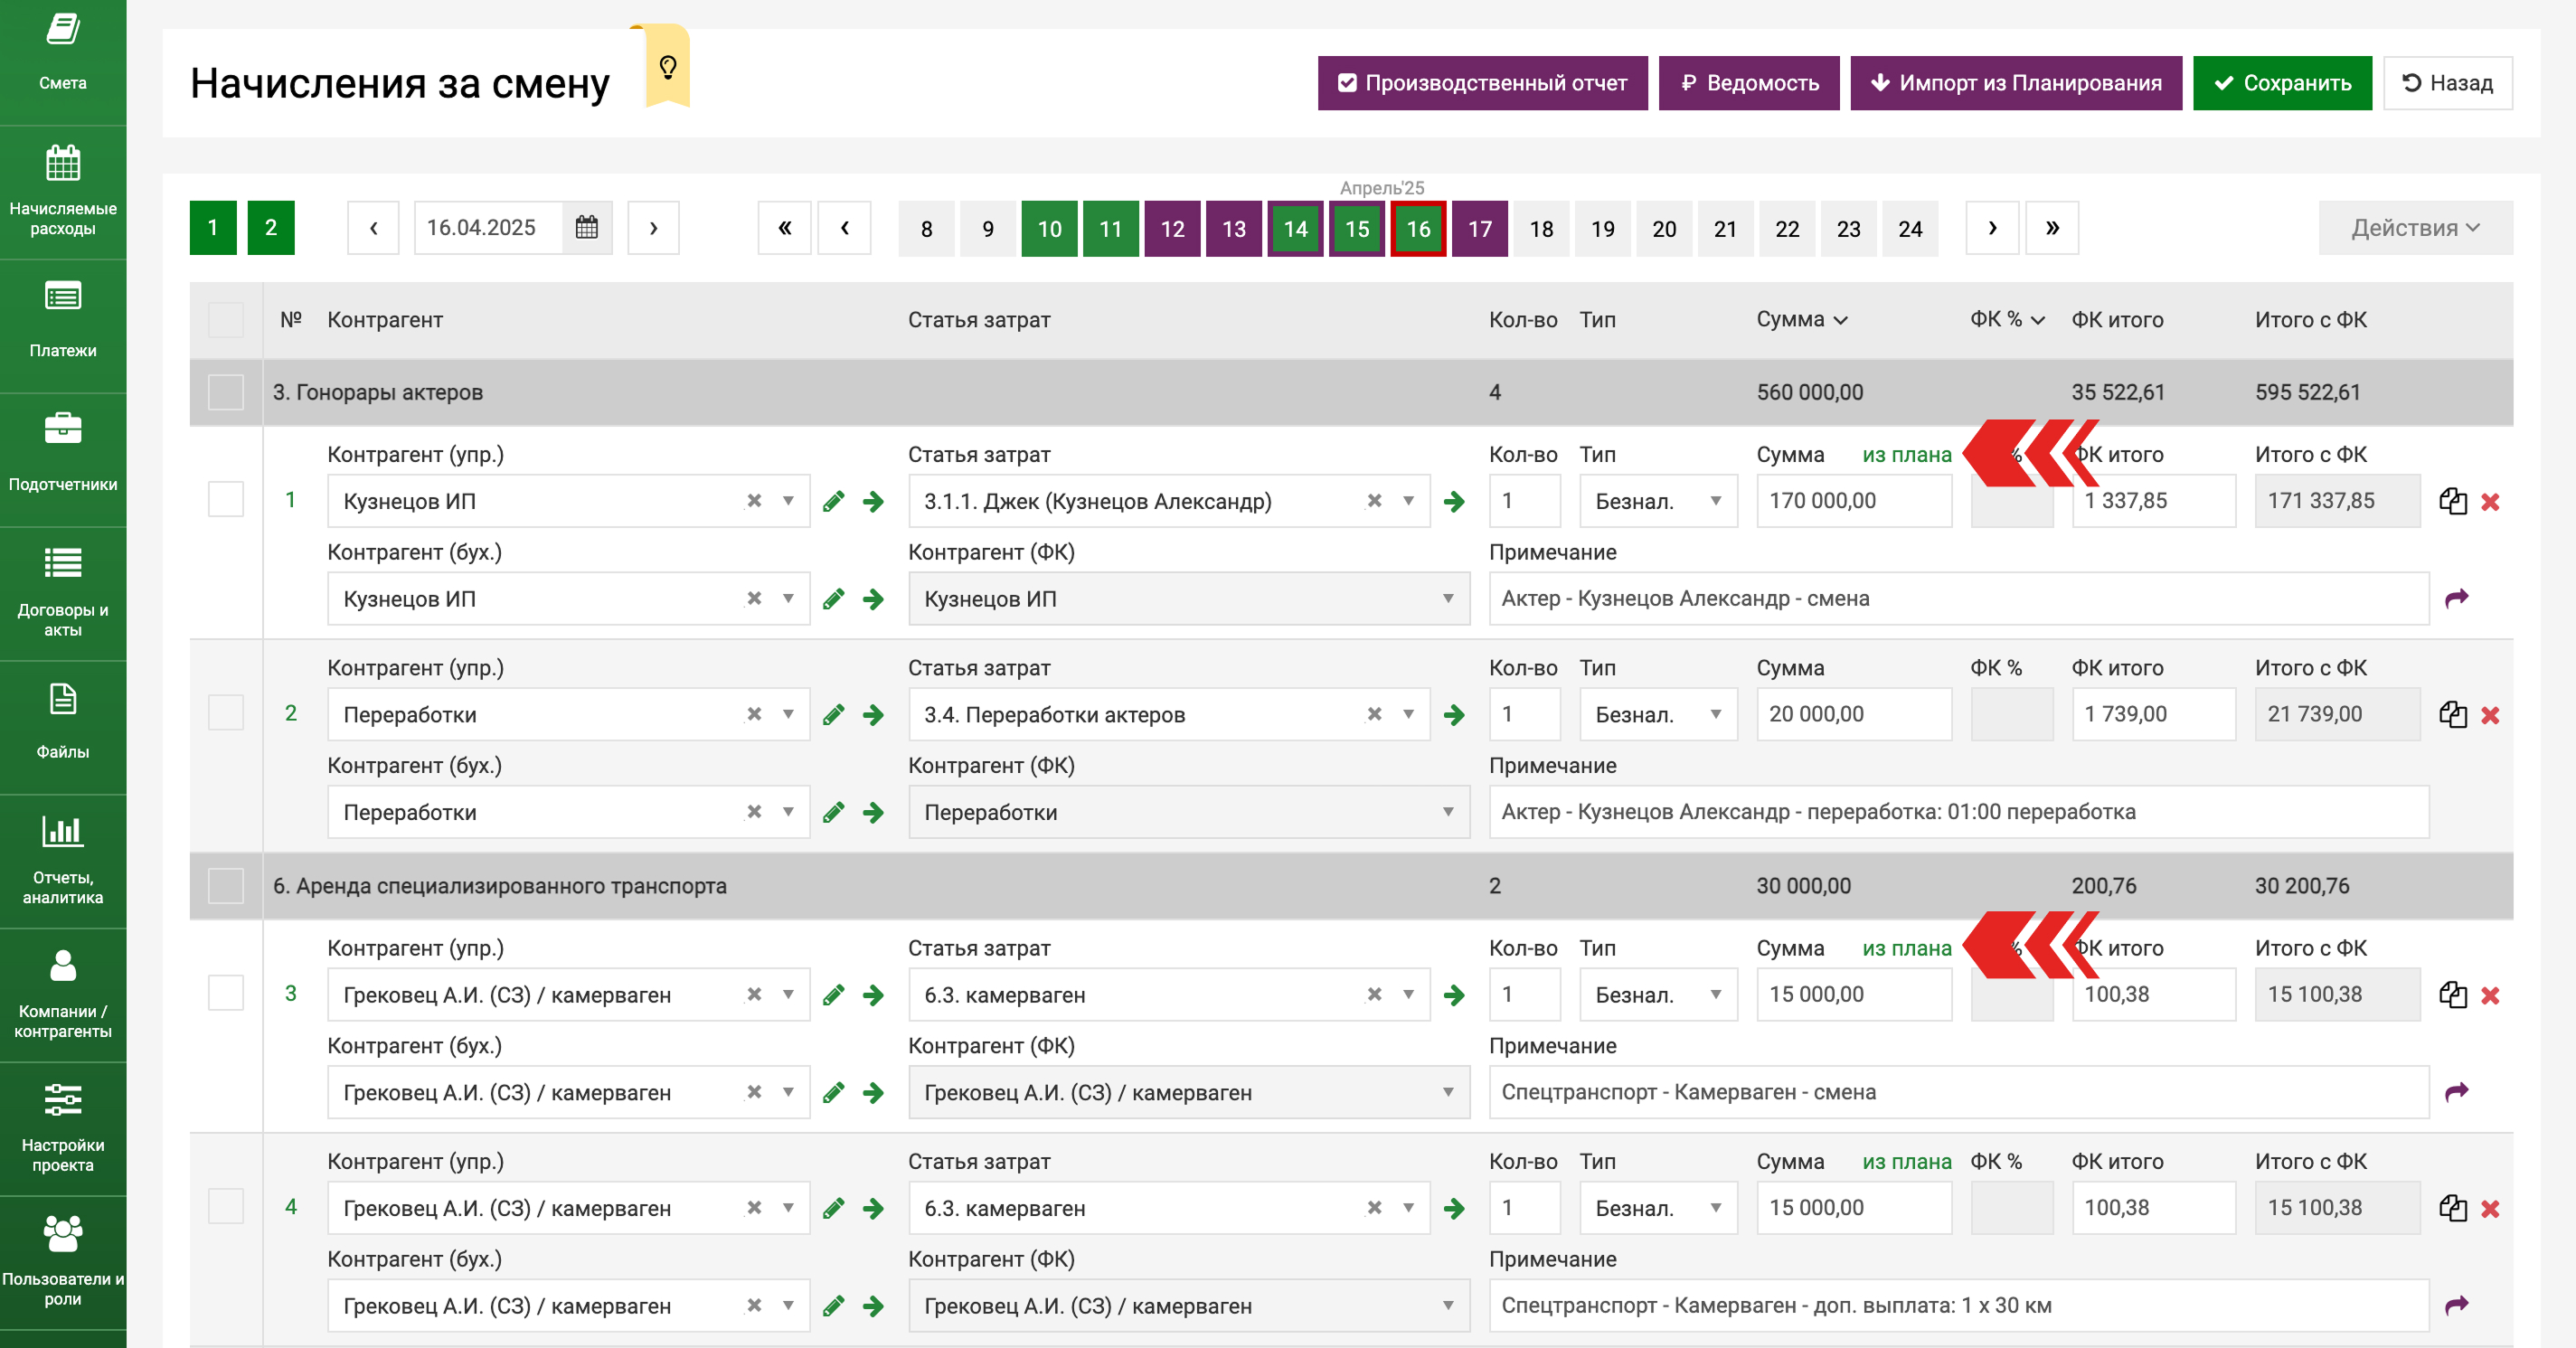This screenshot has width=2576, height=1348.
Task: Check the 6. Аренда специализированного транспорта group checkbox
Action: [x=226, y=886]
